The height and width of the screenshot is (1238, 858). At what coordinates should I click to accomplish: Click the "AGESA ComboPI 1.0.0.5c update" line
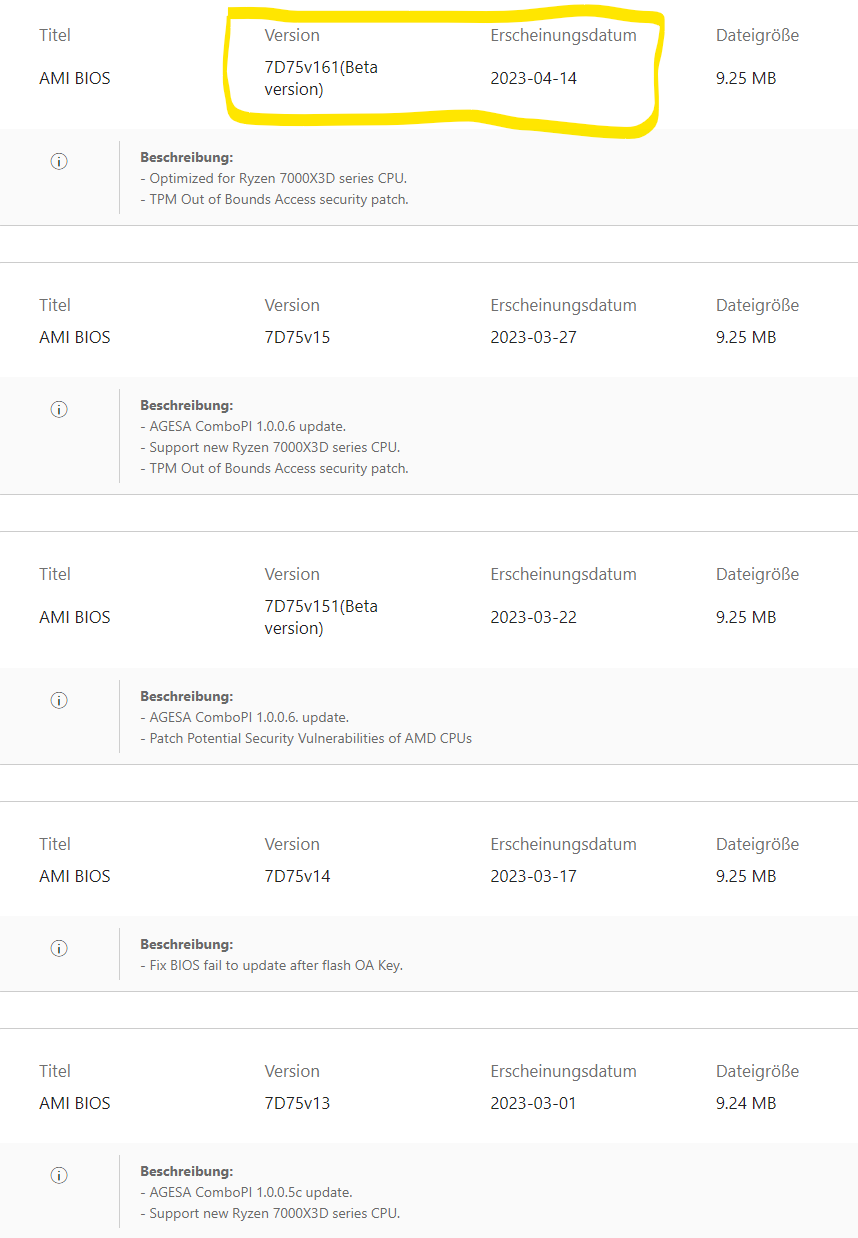[x=250, y=1192]
